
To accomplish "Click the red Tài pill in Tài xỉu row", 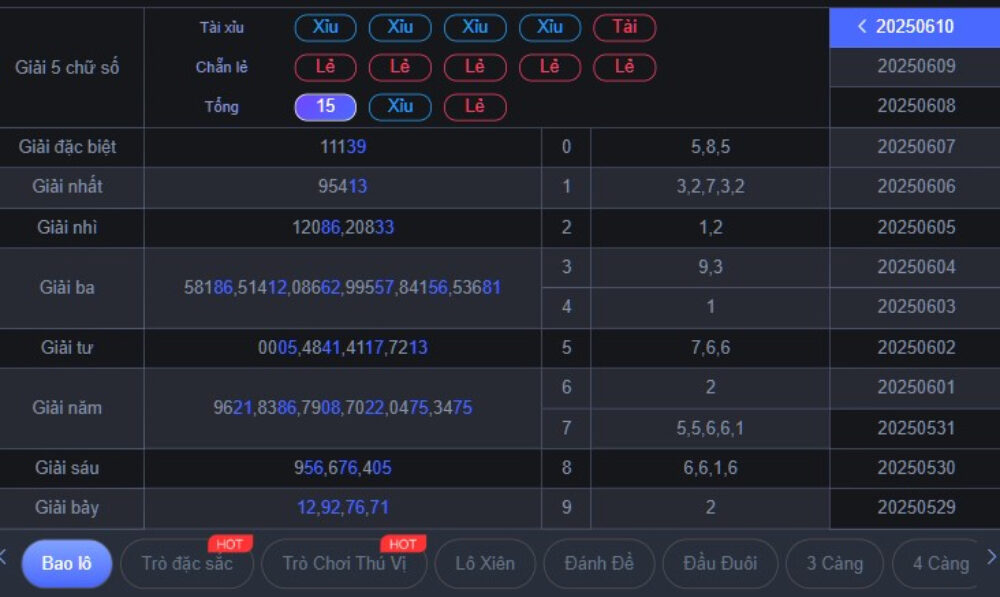I will 624,27.
